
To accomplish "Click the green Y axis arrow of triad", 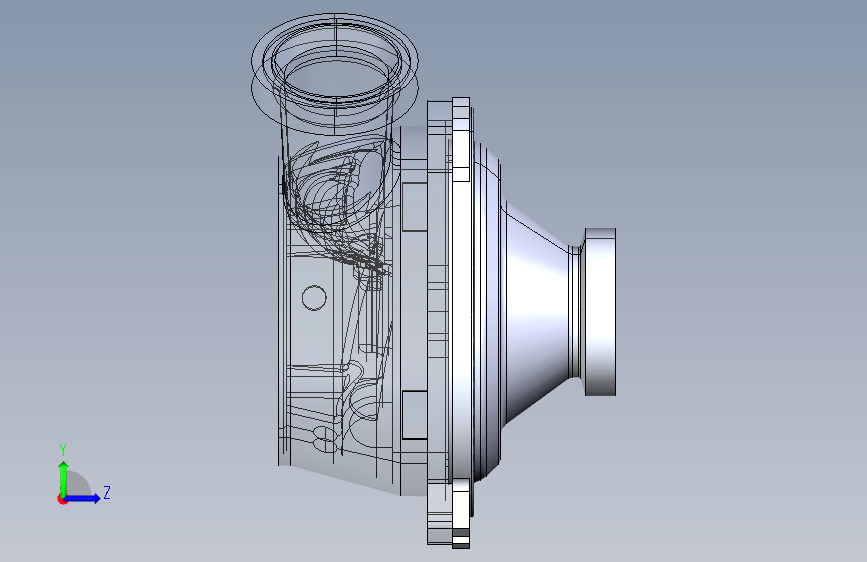I will [x=64, y=479].
